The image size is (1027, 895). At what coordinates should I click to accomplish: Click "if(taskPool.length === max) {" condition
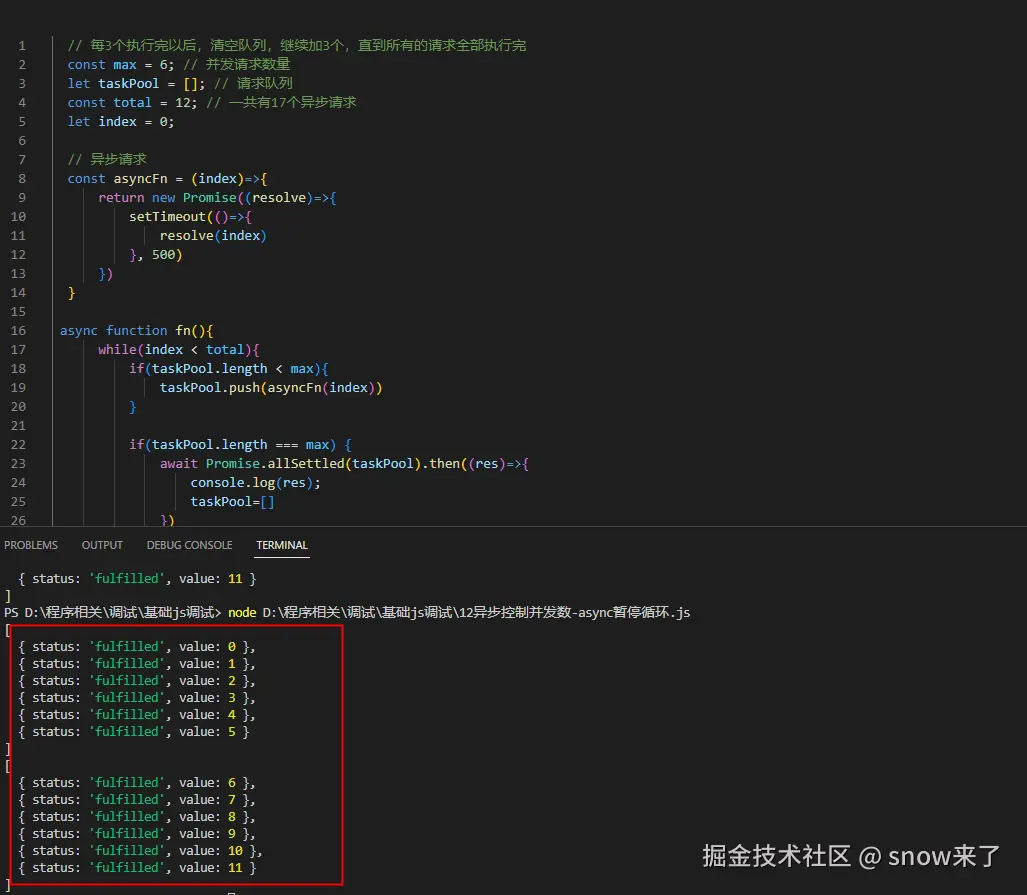(x=240, y=444)
